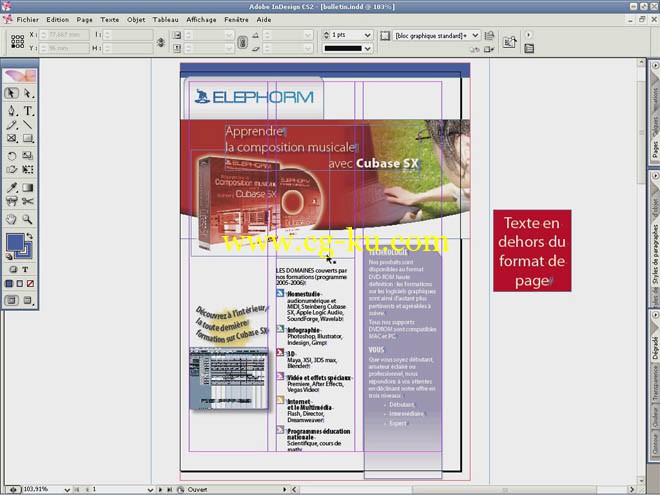660x495 pixels.
Task: Open the Objet menu
Action: (136, 20)
